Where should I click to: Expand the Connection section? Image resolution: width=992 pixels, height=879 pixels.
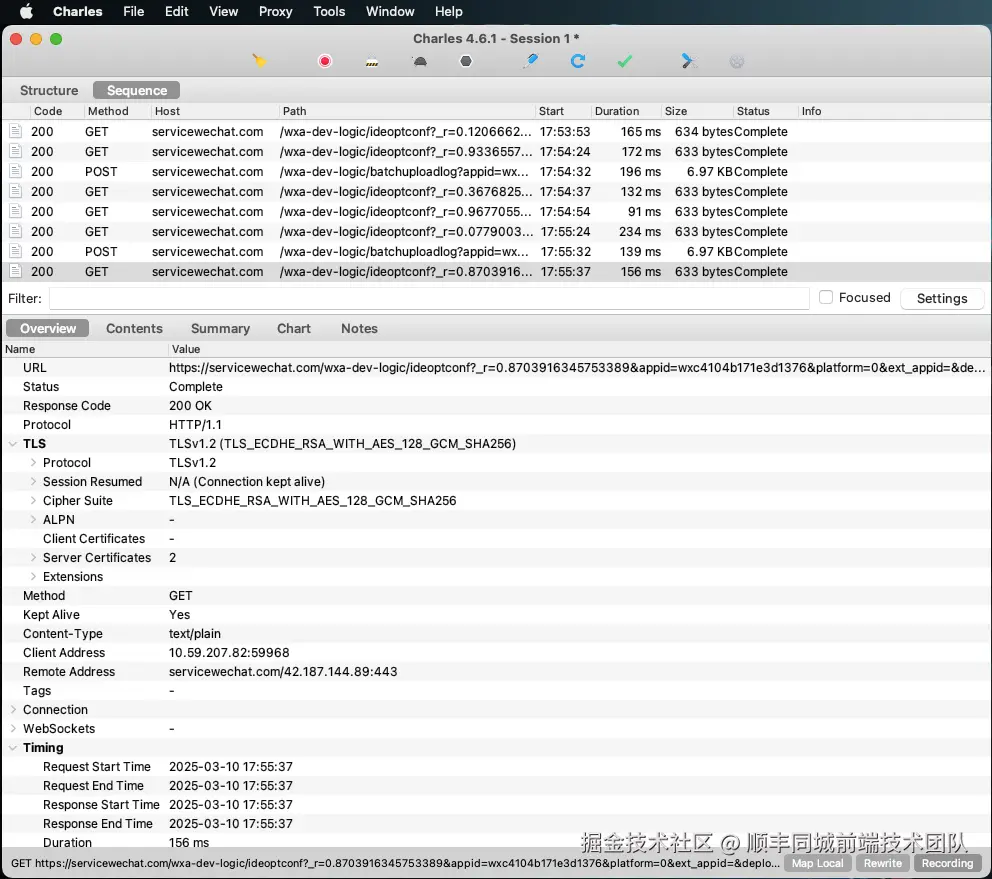click(13, 709)
